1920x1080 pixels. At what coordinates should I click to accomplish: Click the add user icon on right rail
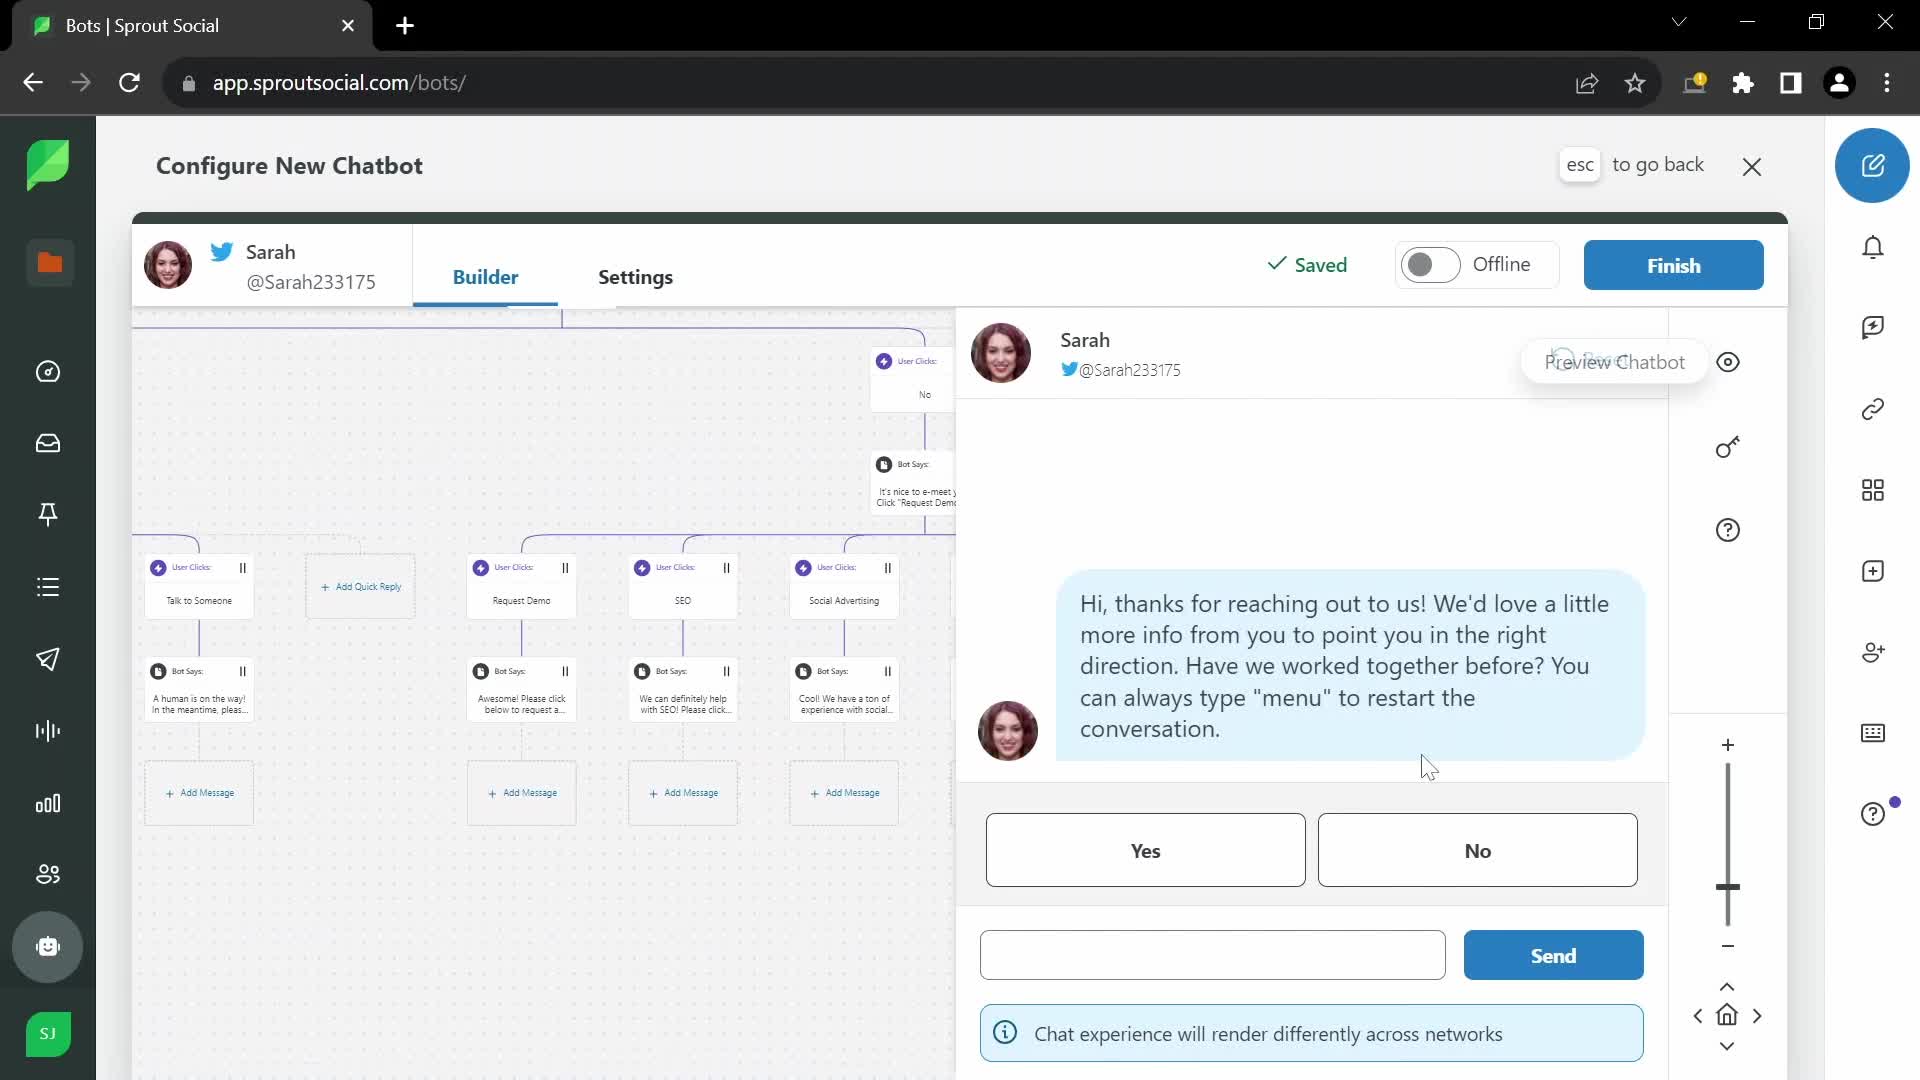1873,652
